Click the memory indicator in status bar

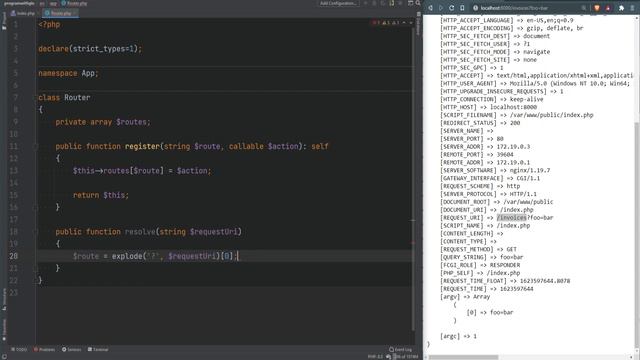point(406,356)
